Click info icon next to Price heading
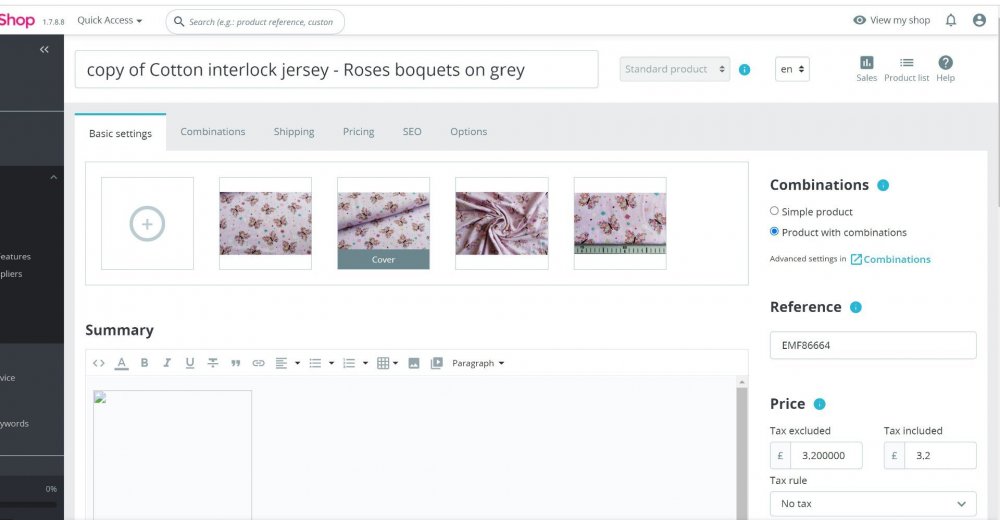The width and height of the screenshot is (1000, 520). click(820, 404)
